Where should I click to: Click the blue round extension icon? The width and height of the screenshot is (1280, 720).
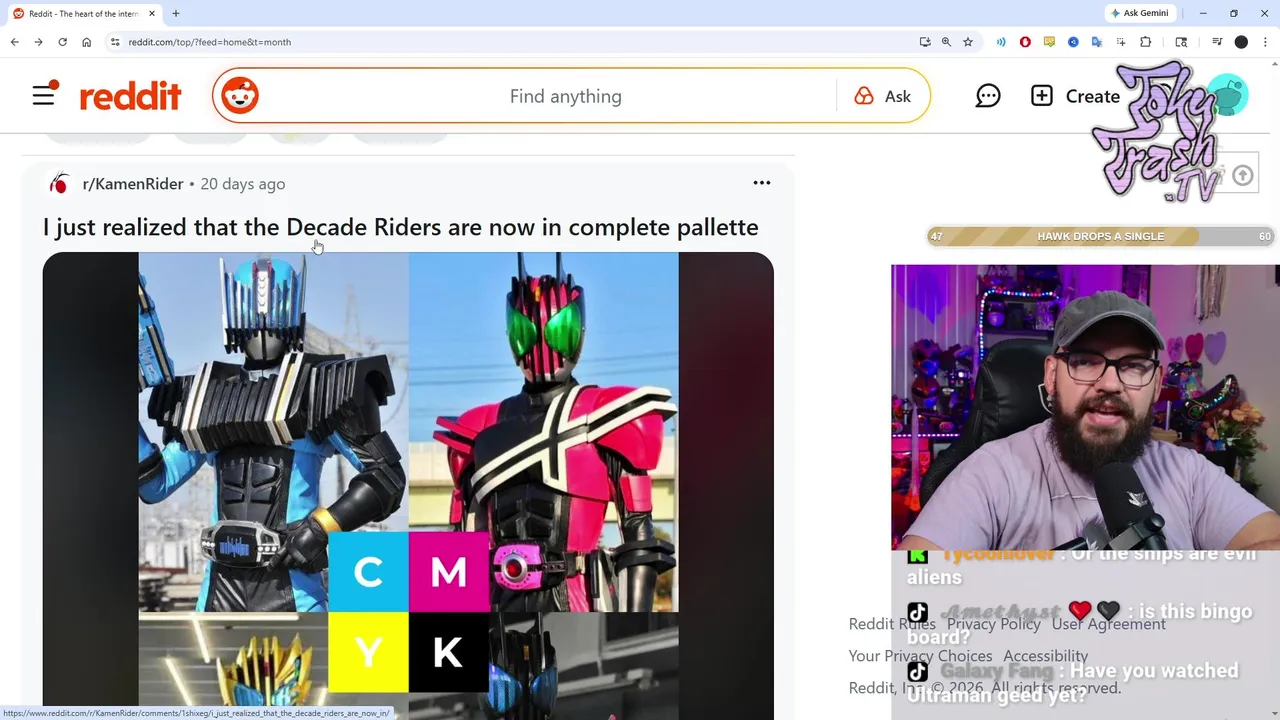1073,42
